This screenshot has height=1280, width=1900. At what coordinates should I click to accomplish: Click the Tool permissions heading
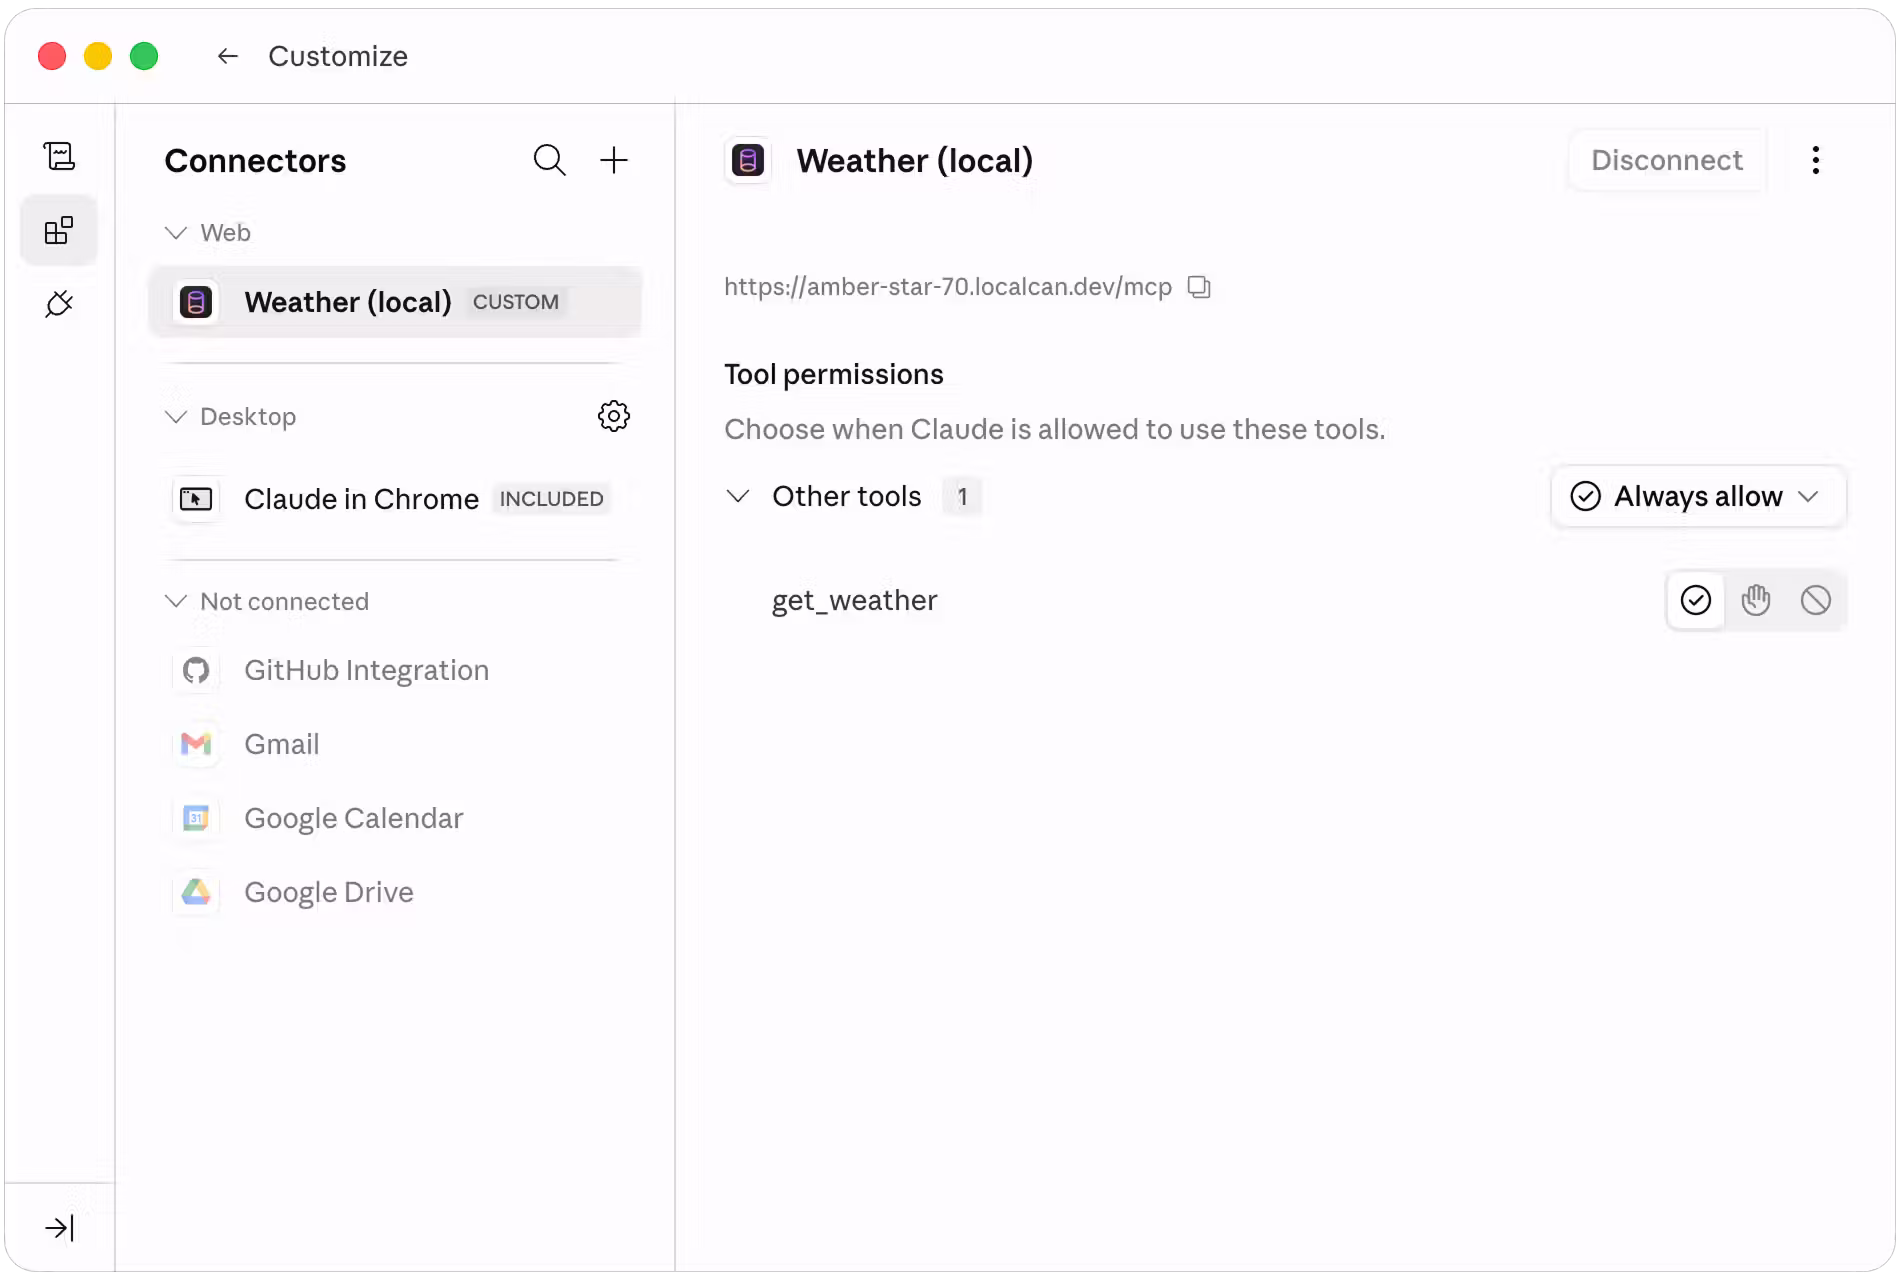coord(834,374)
